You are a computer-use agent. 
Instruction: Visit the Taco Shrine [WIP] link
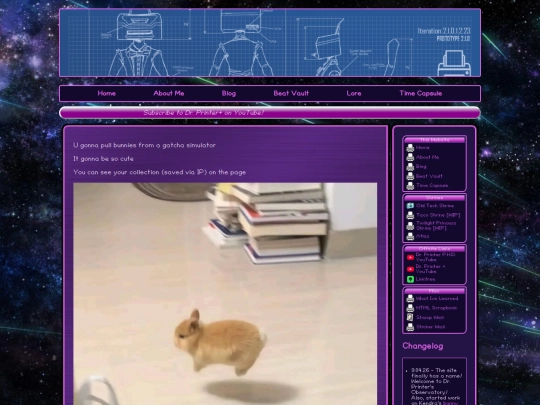pyautogui.click(x=438, y=215)
